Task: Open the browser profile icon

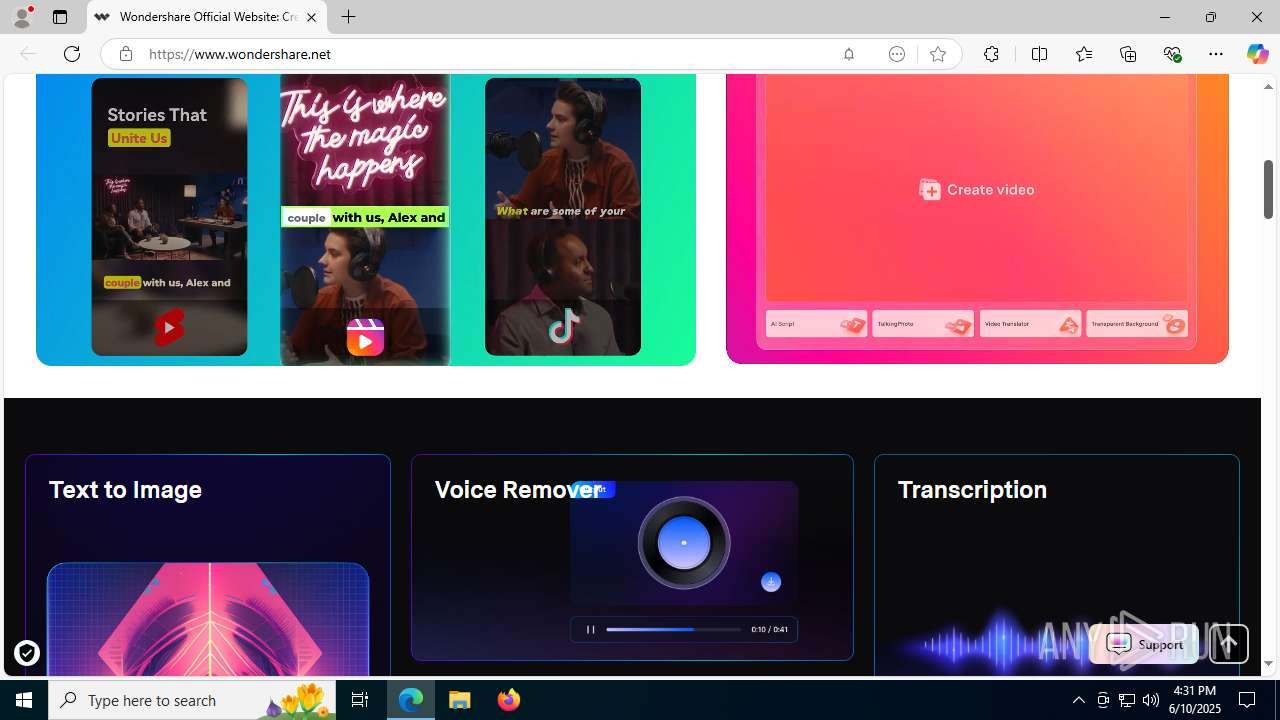Action: point(22,17)
